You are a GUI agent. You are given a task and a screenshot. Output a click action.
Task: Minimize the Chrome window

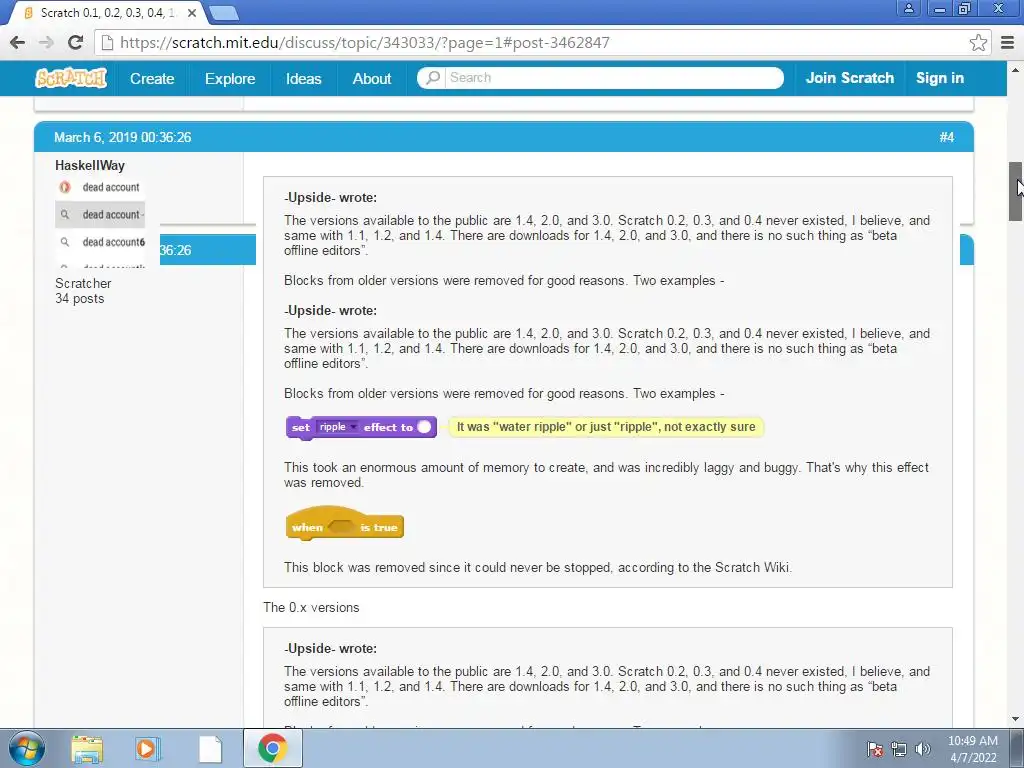940,8
